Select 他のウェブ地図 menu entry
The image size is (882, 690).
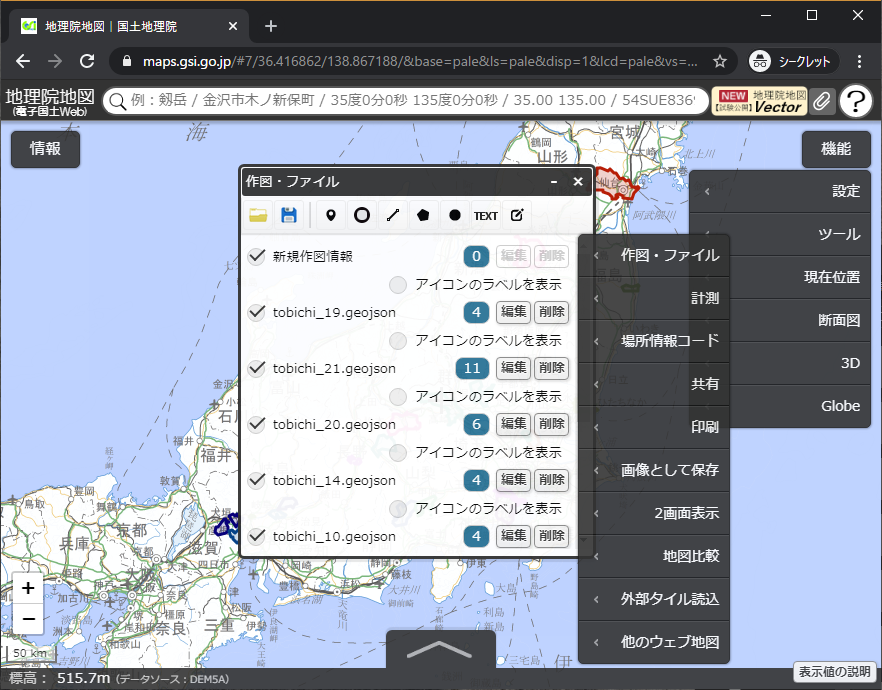point(654,642)
